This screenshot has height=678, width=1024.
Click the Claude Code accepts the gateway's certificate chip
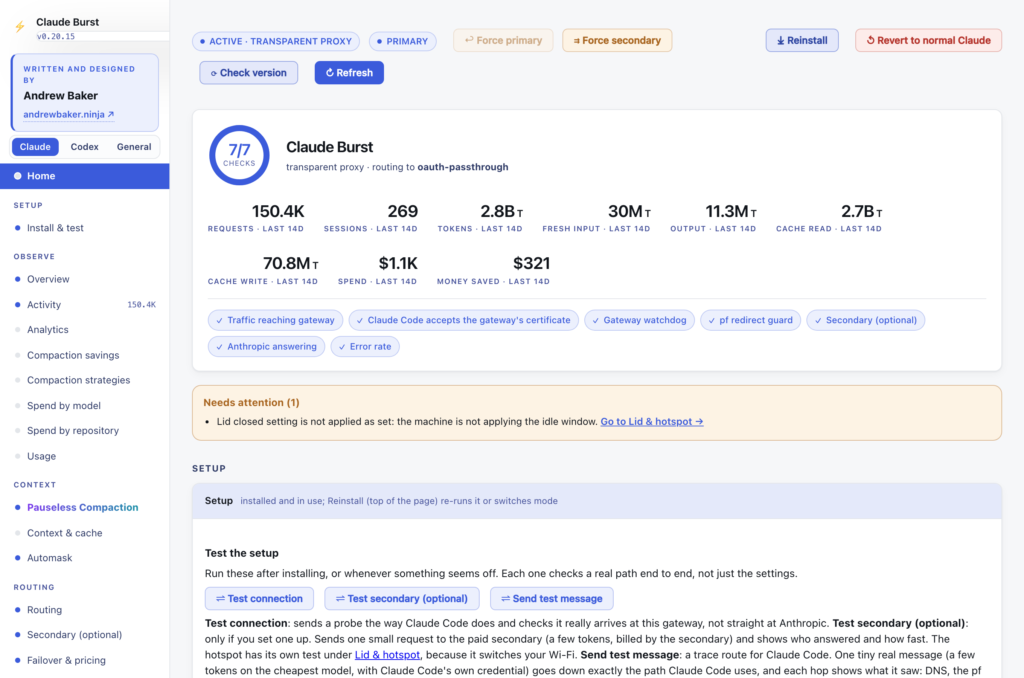(x=463, y=320)
